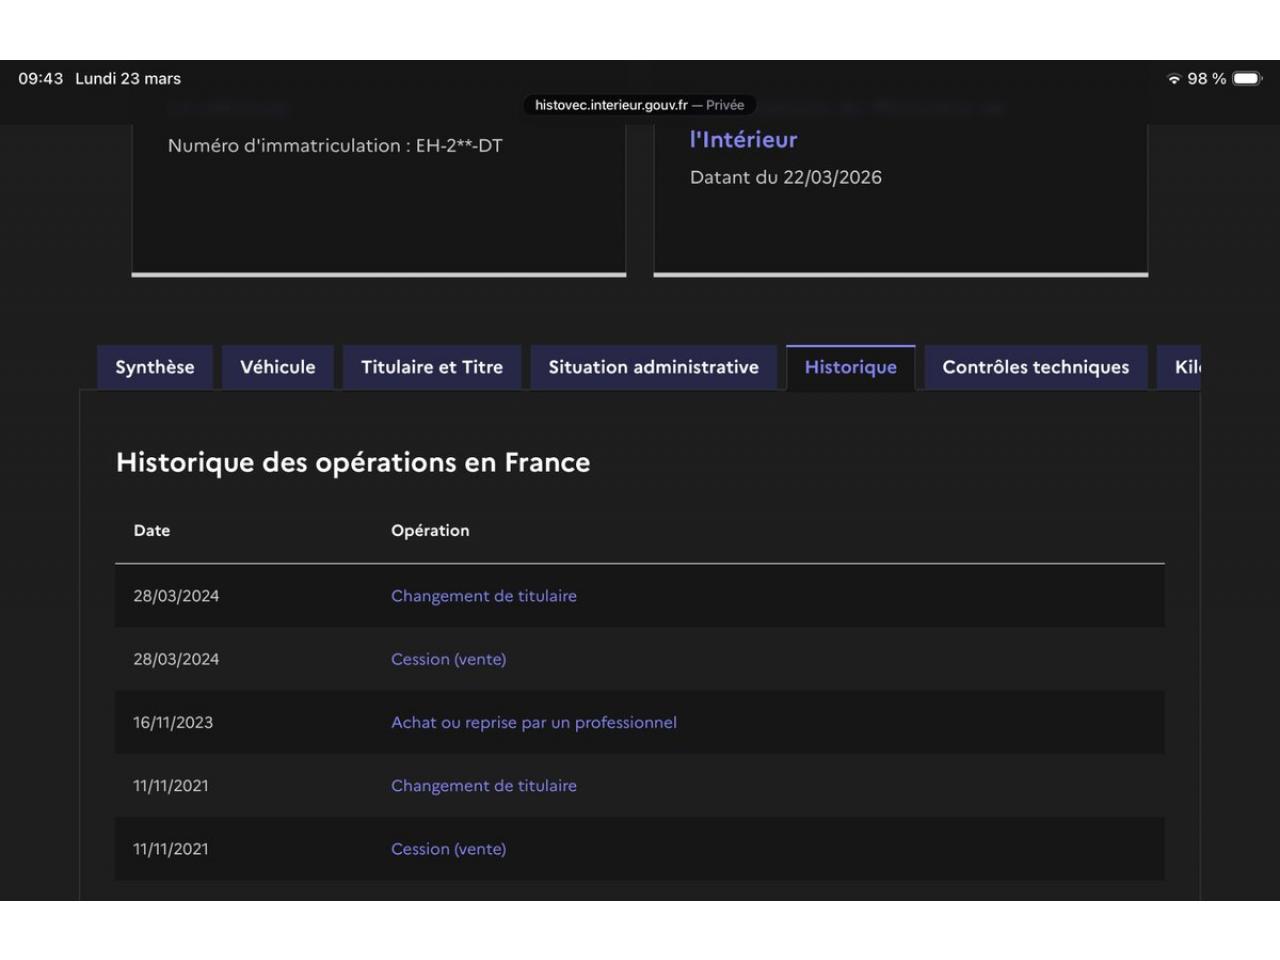The image size is (1280, 960).
Task: Tap the Wi-Fi status icon
Action: pyautogui.click(x=1174, y=79)
